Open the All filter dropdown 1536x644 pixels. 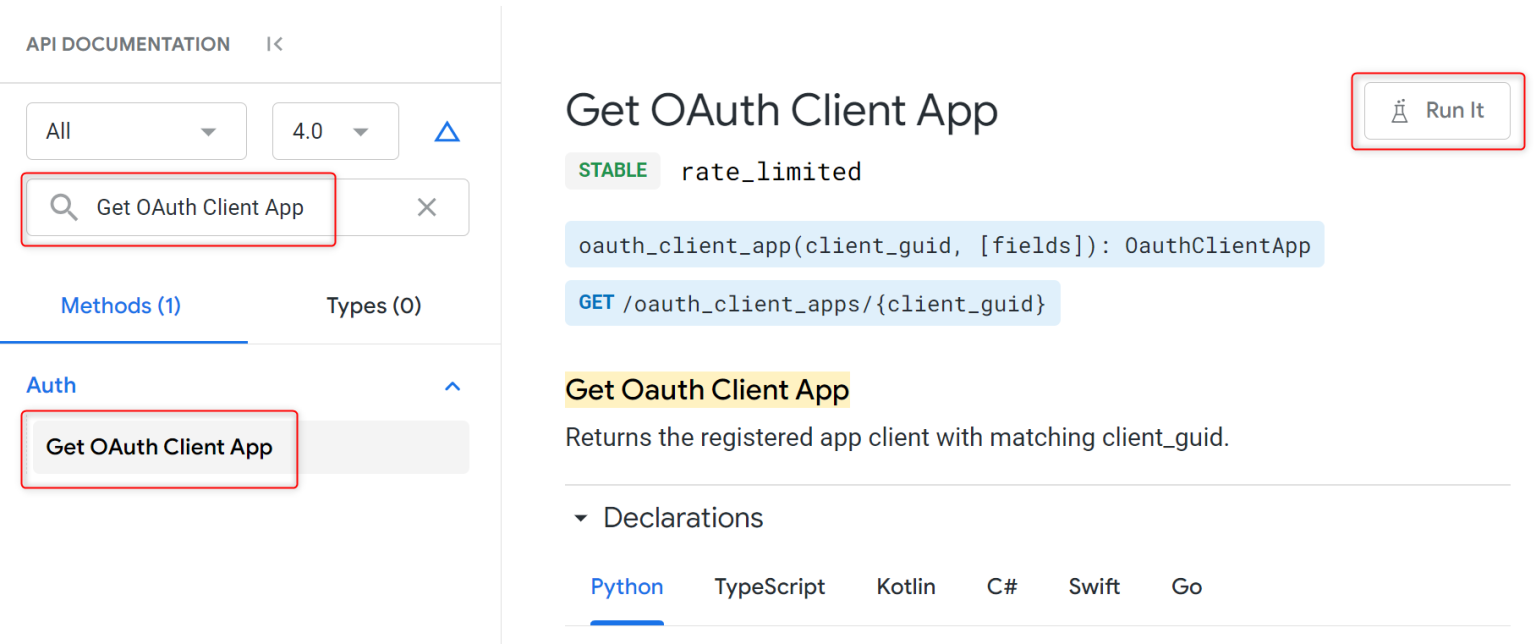pyautogui.click(x=136, y=131)
